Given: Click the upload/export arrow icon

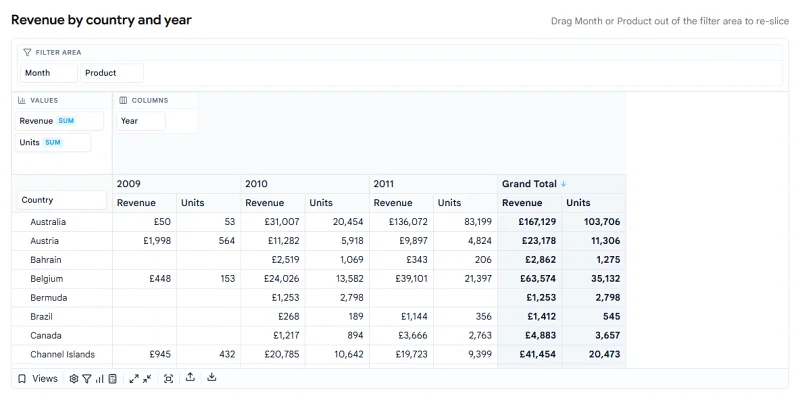Looking at the screenshot, I should [190, 378].
